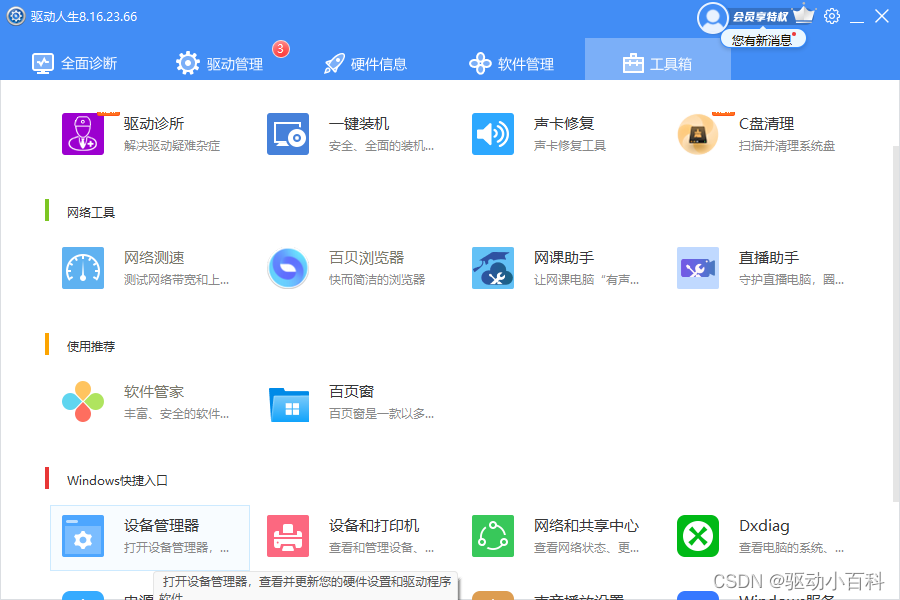Image resolution: width=900 pixels, height=600 pixels.
Task: Click the 声卡修复工具 description
Action: click(x=569, y=146)
